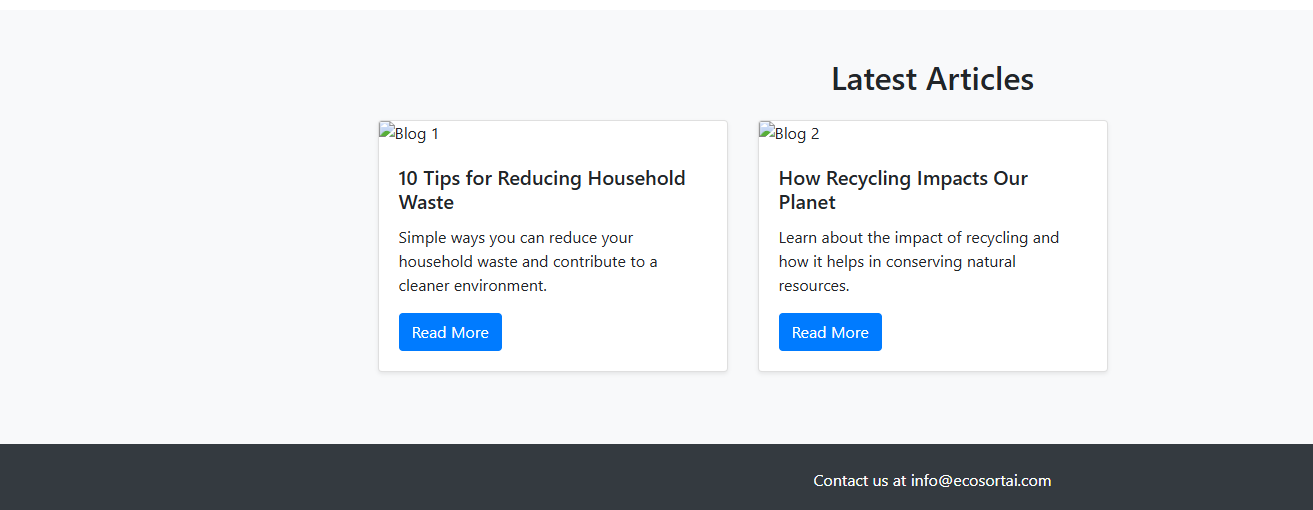Click Read More on household waste article
The image size is (1313, 510).
coord(450,332)
